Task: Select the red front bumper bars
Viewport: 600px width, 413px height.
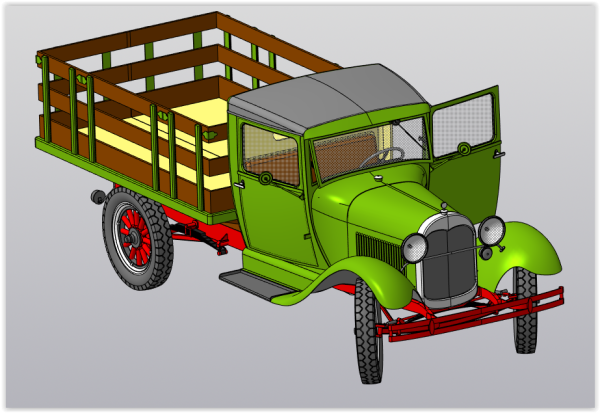Action: click(470, 312)
